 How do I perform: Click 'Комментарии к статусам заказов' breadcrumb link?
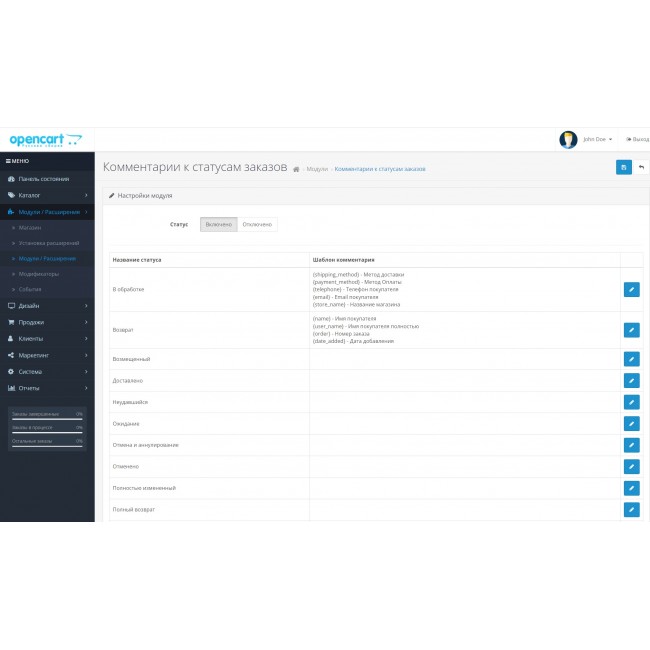click(x=379, y=169)
